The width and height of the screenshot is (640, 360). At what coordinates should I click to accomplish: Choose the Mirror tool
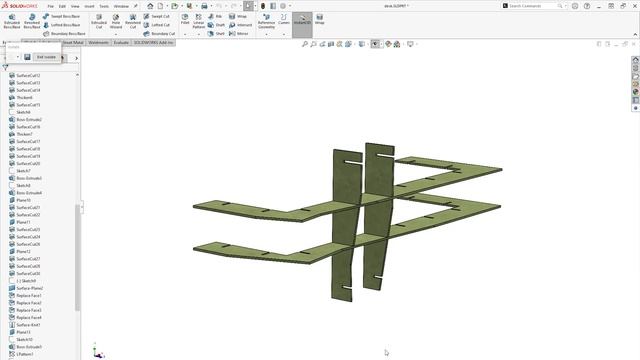click(x=239, y=33)
